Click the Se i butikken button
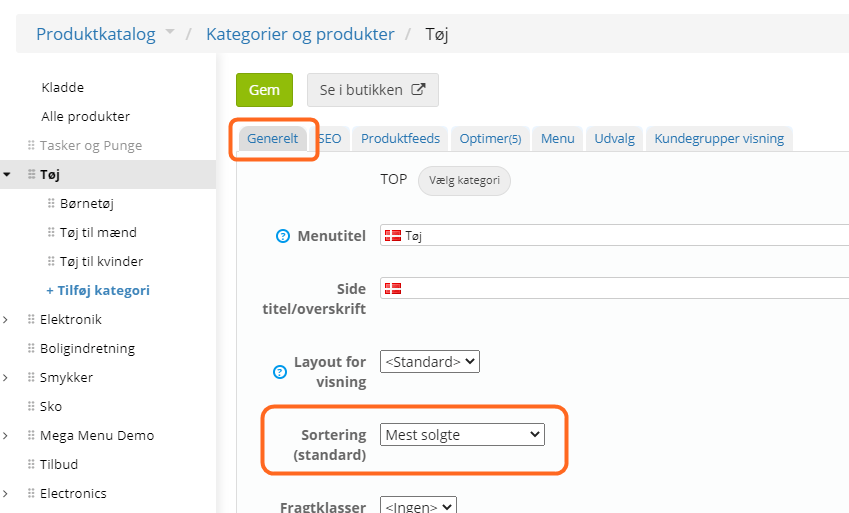This screenshot has height=513, width=849. (373, 90)
